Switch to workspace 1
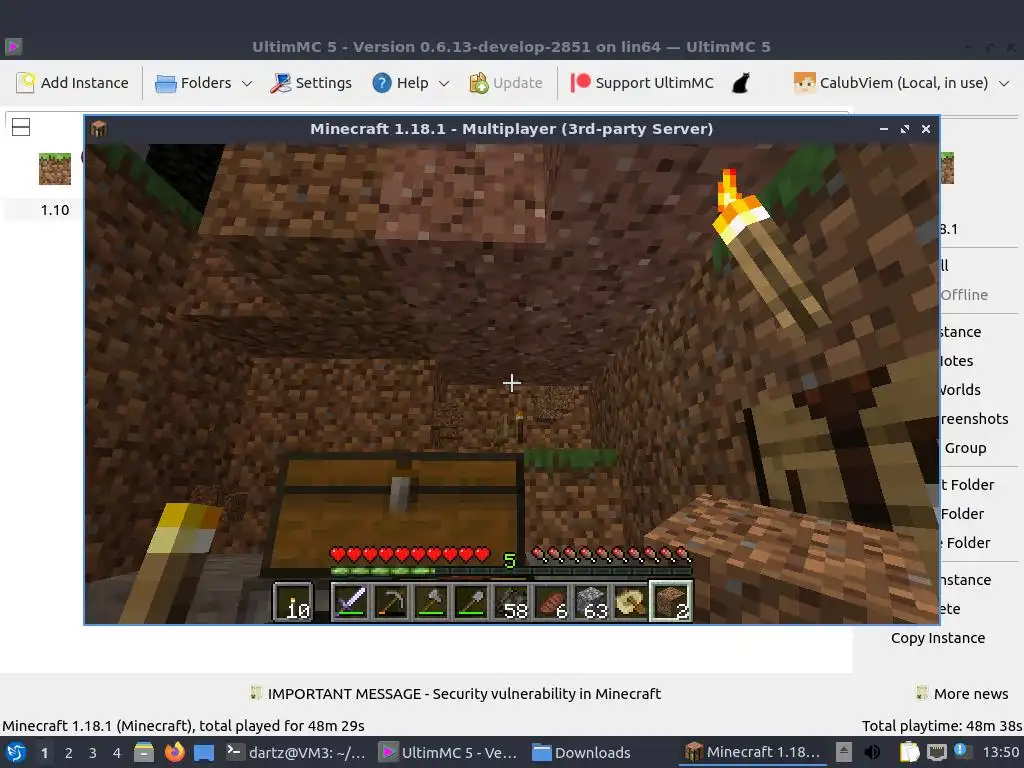Viewport: 1024px width, 768px height. (44, 753)
